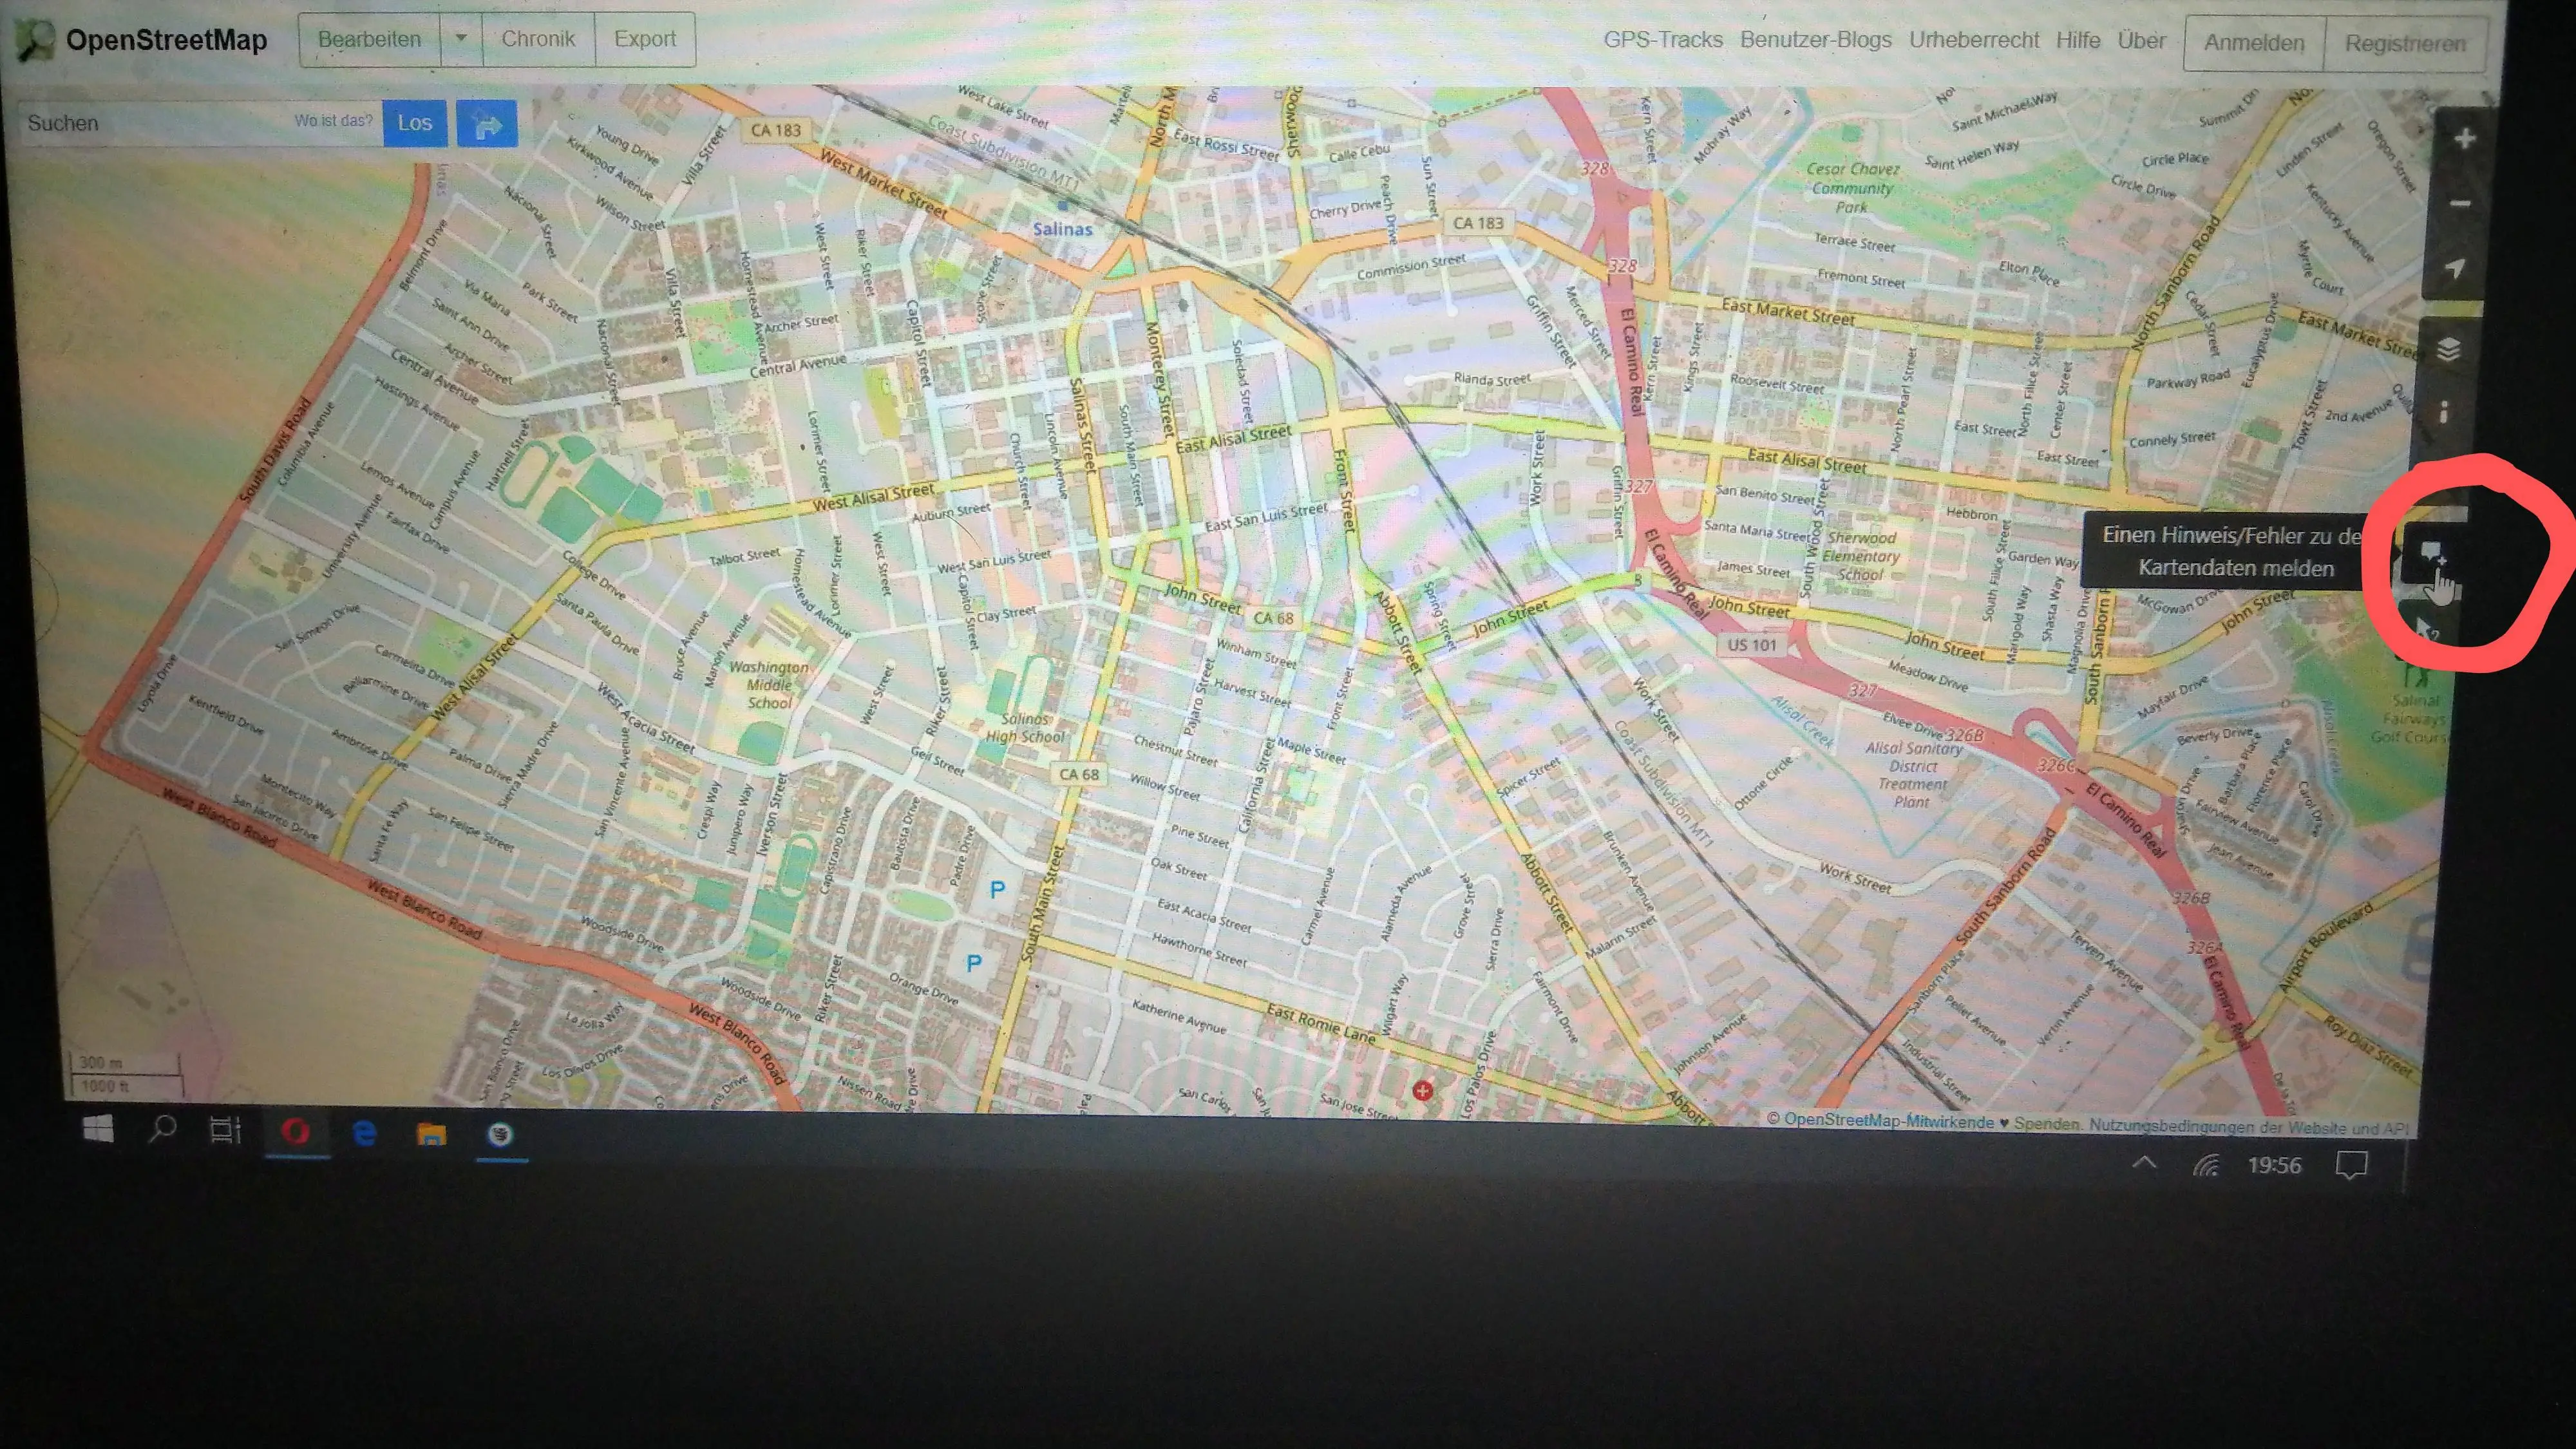Open Benutzer-Blogs page

tap(1815, 40)
